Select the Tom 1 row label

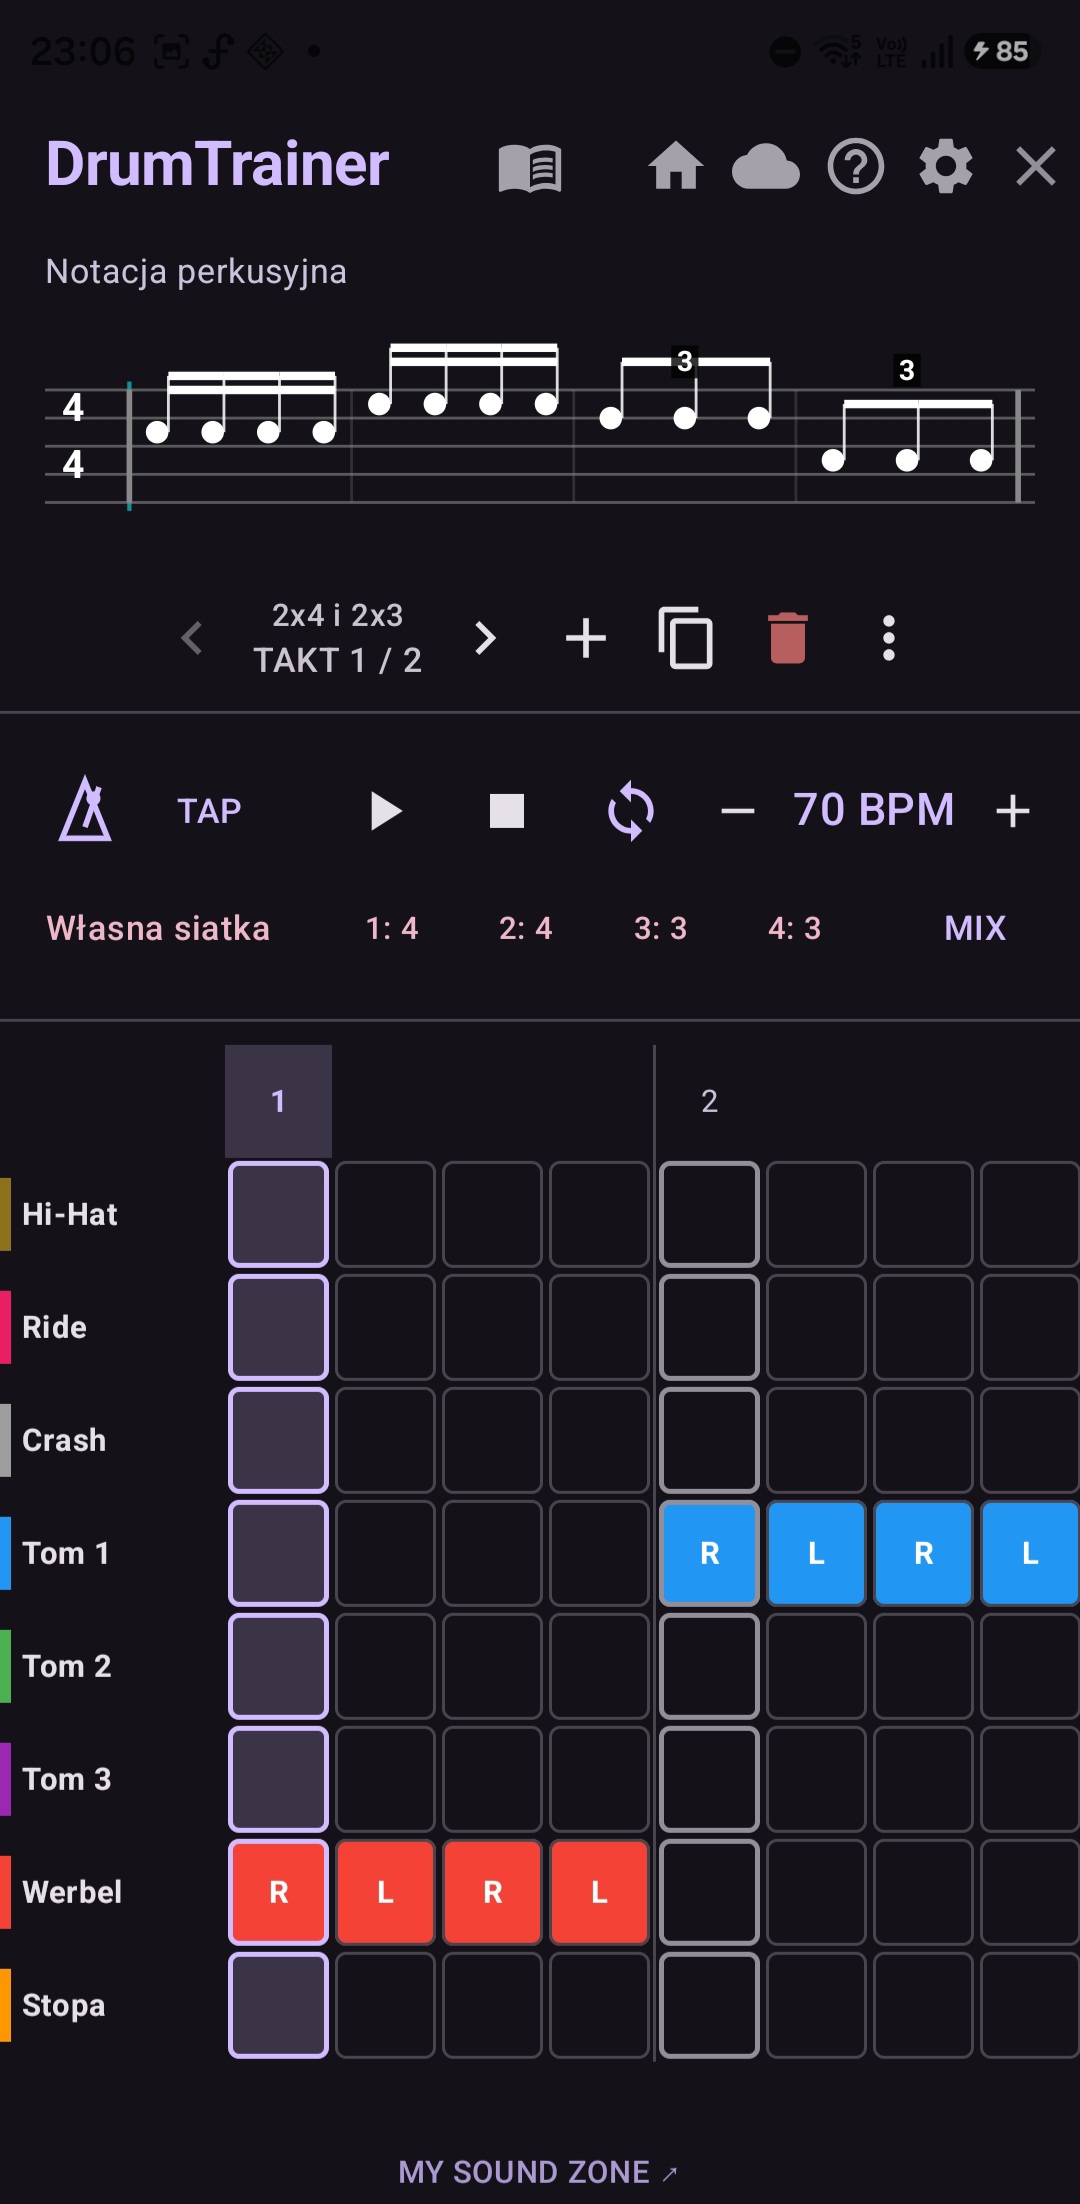[66, 1553]
